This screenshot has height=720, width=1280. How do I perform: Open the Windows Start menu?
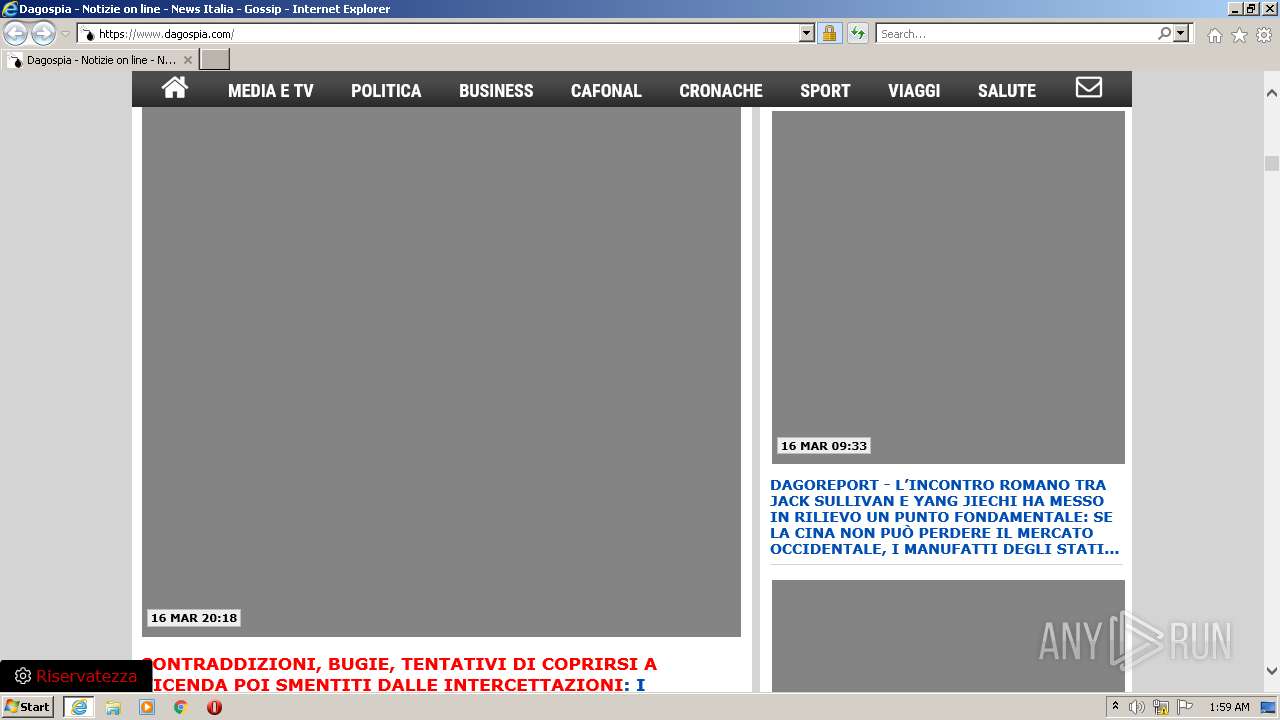(28, 707)
